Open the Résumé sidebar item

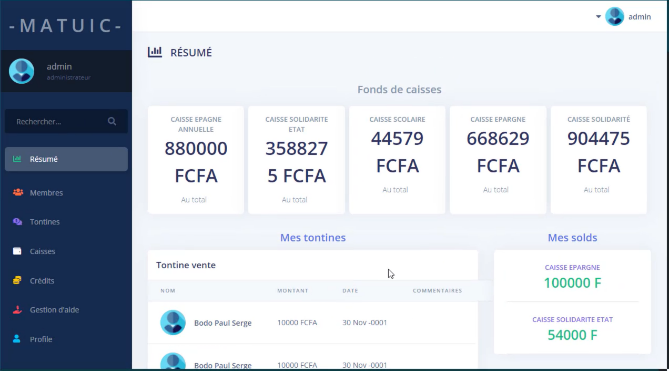coord(66,159)
